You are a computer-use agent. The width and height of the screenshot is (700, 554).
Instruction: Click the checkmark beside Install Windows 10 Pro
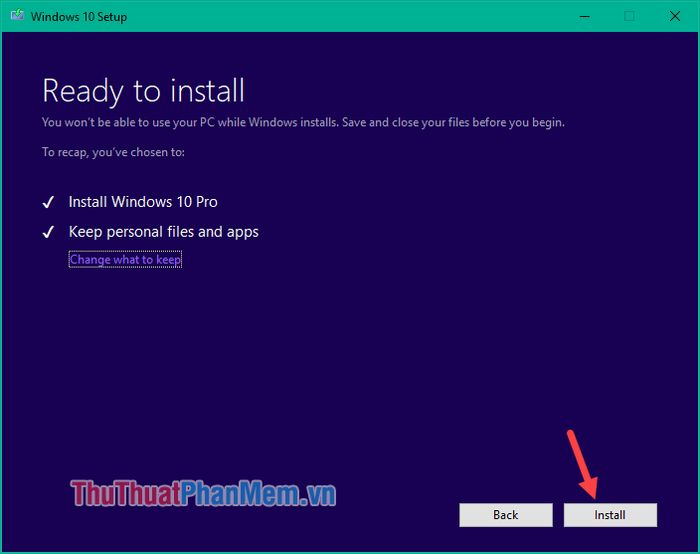(48, 202)
